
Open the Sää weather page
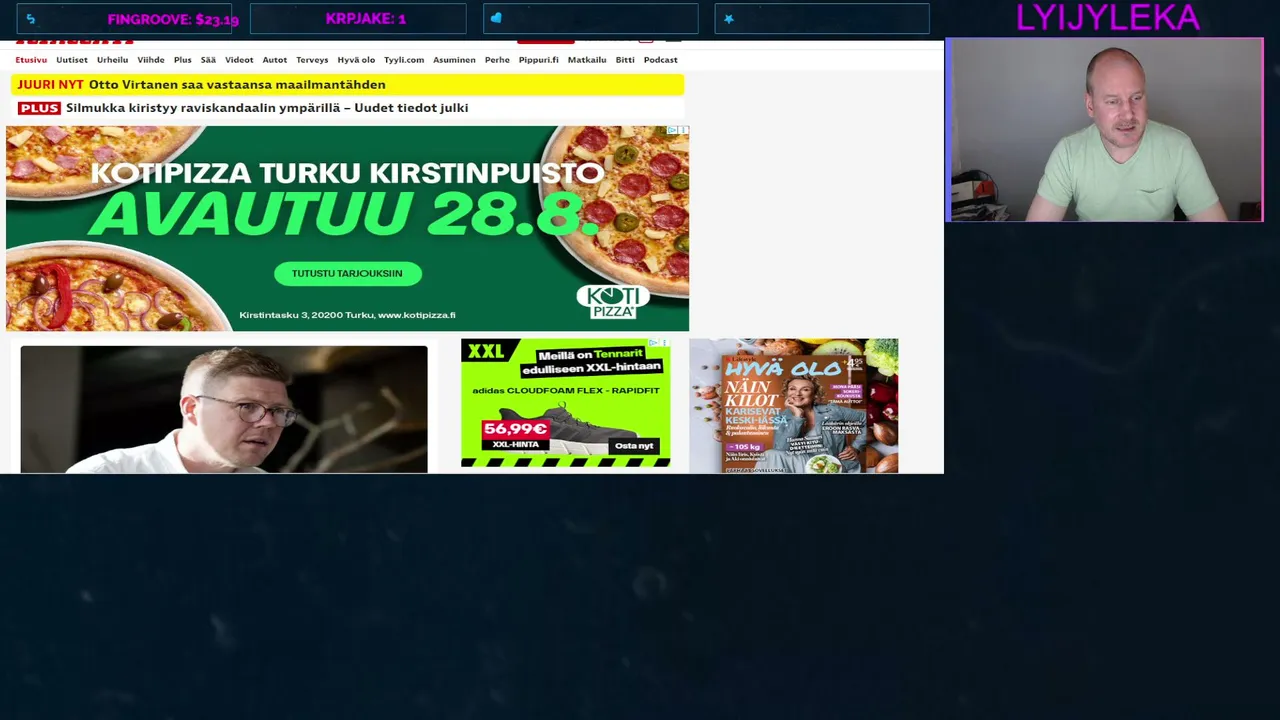pos(208,60)
